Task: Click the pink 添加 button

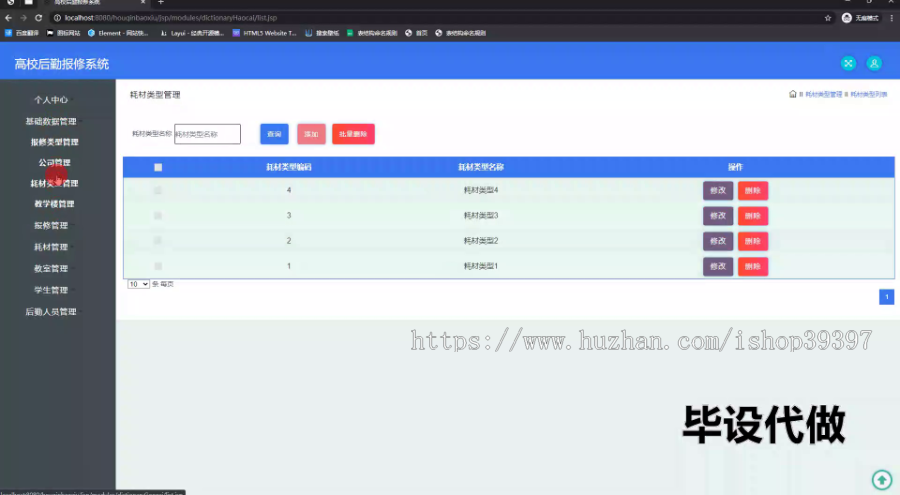Action: click(x=311, y=134)
